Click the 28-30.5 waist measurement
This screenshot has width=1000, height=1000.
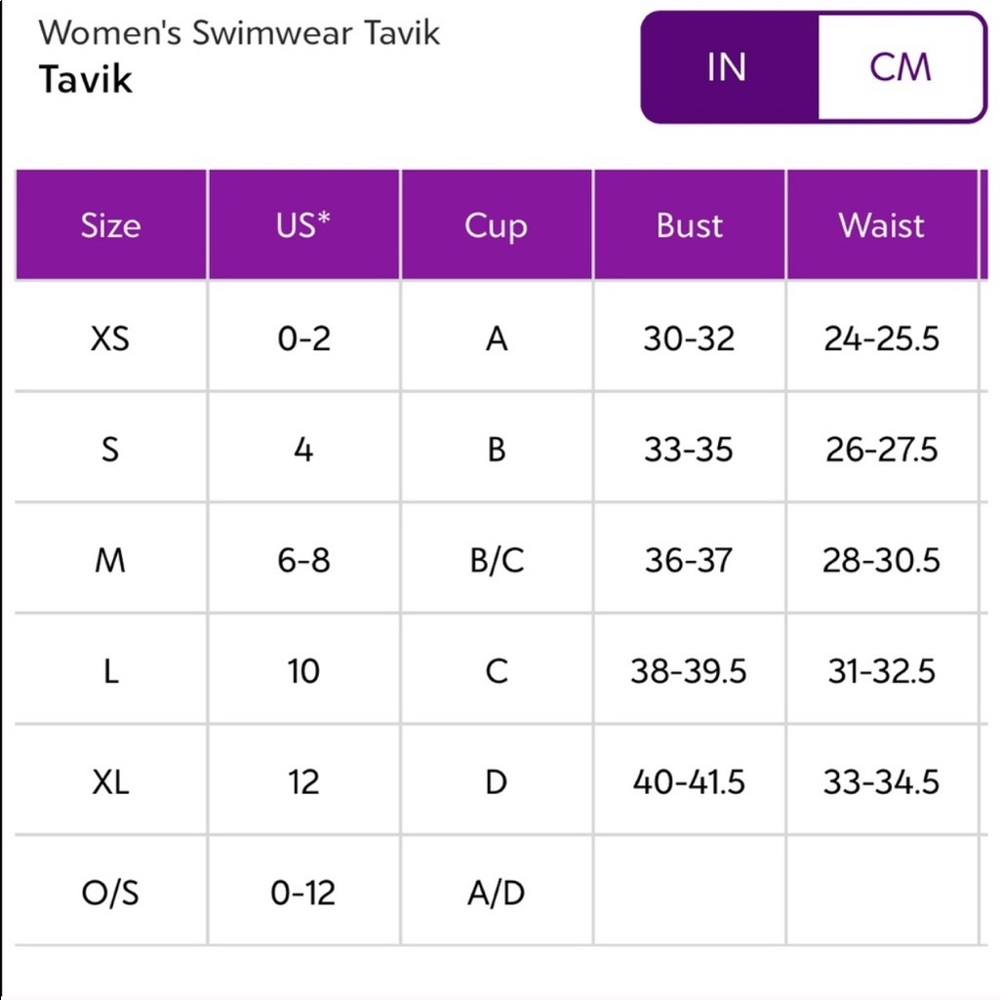(x=881, y=560)
